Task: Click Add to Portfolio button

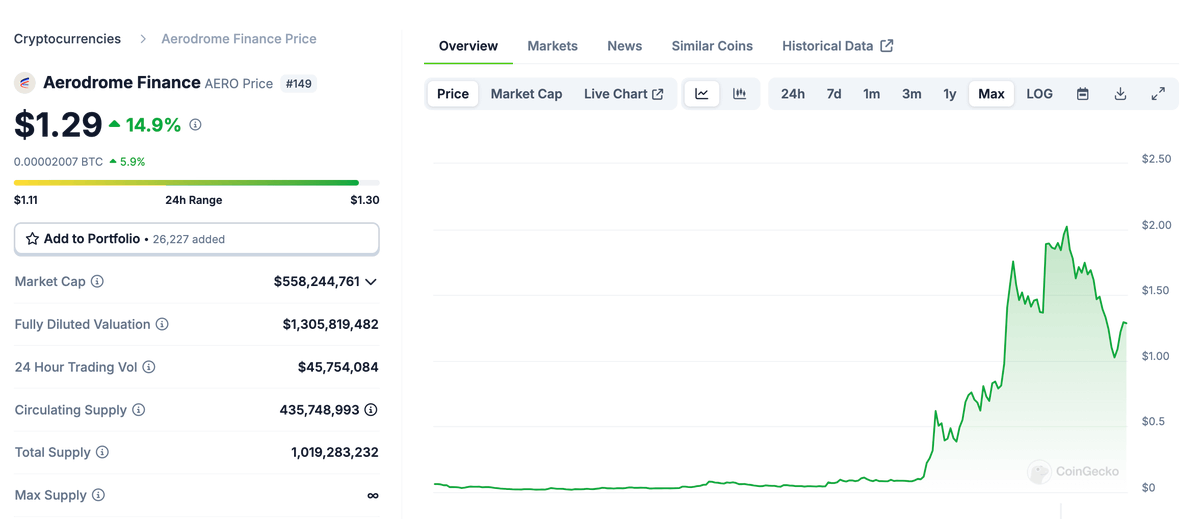Action: [196, 239]
